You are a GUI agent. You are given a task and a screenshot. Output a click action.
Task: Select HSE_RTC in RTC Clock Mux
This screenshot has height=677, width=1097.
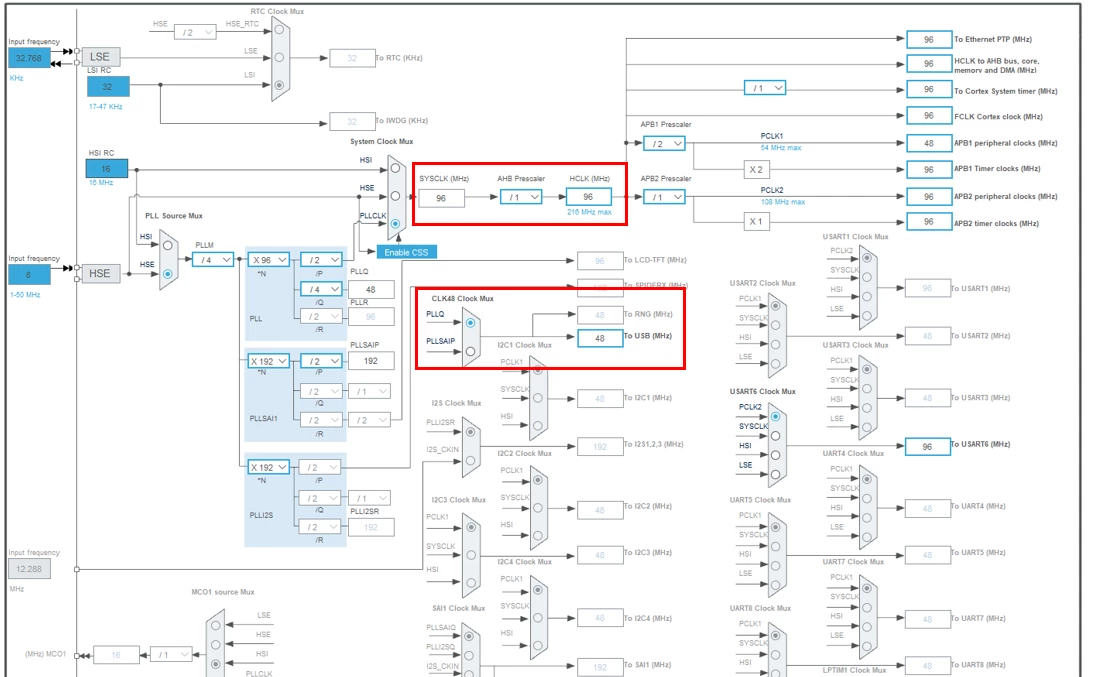click(279, 29)
